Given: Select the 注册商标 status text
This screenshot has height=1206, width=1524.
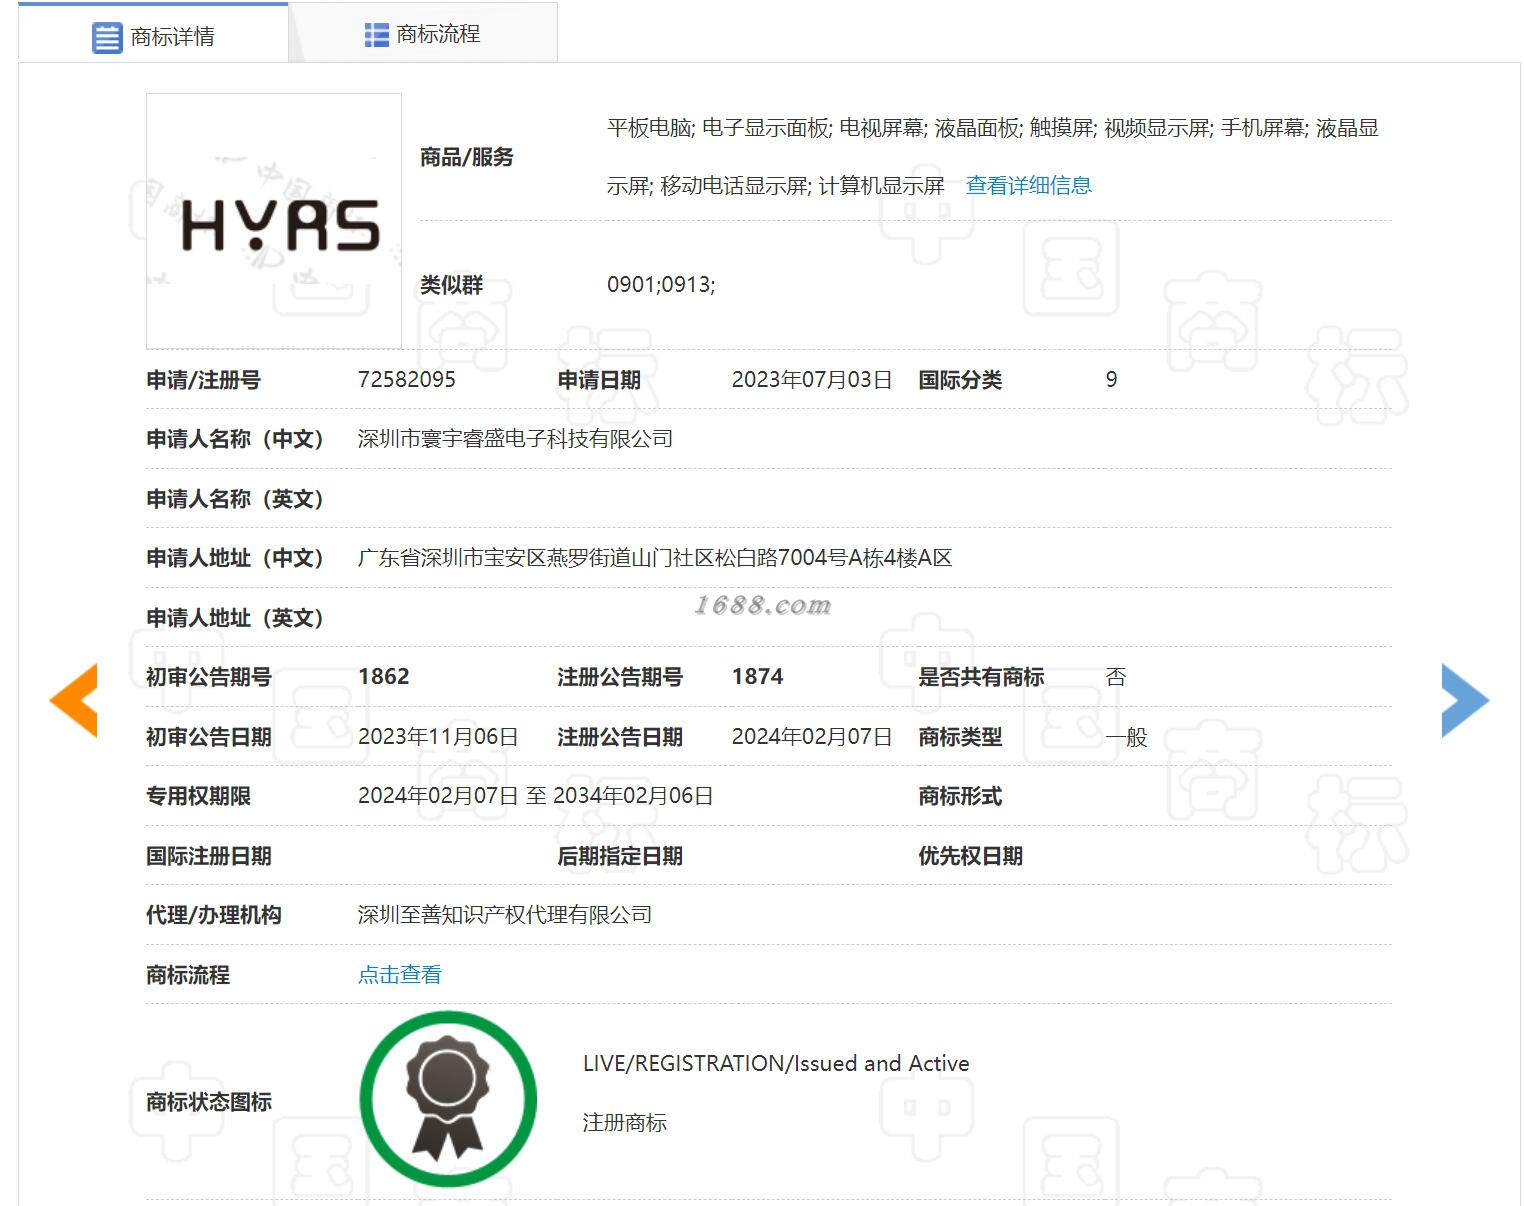Looking at the screenshot, I should [624, 1123].
